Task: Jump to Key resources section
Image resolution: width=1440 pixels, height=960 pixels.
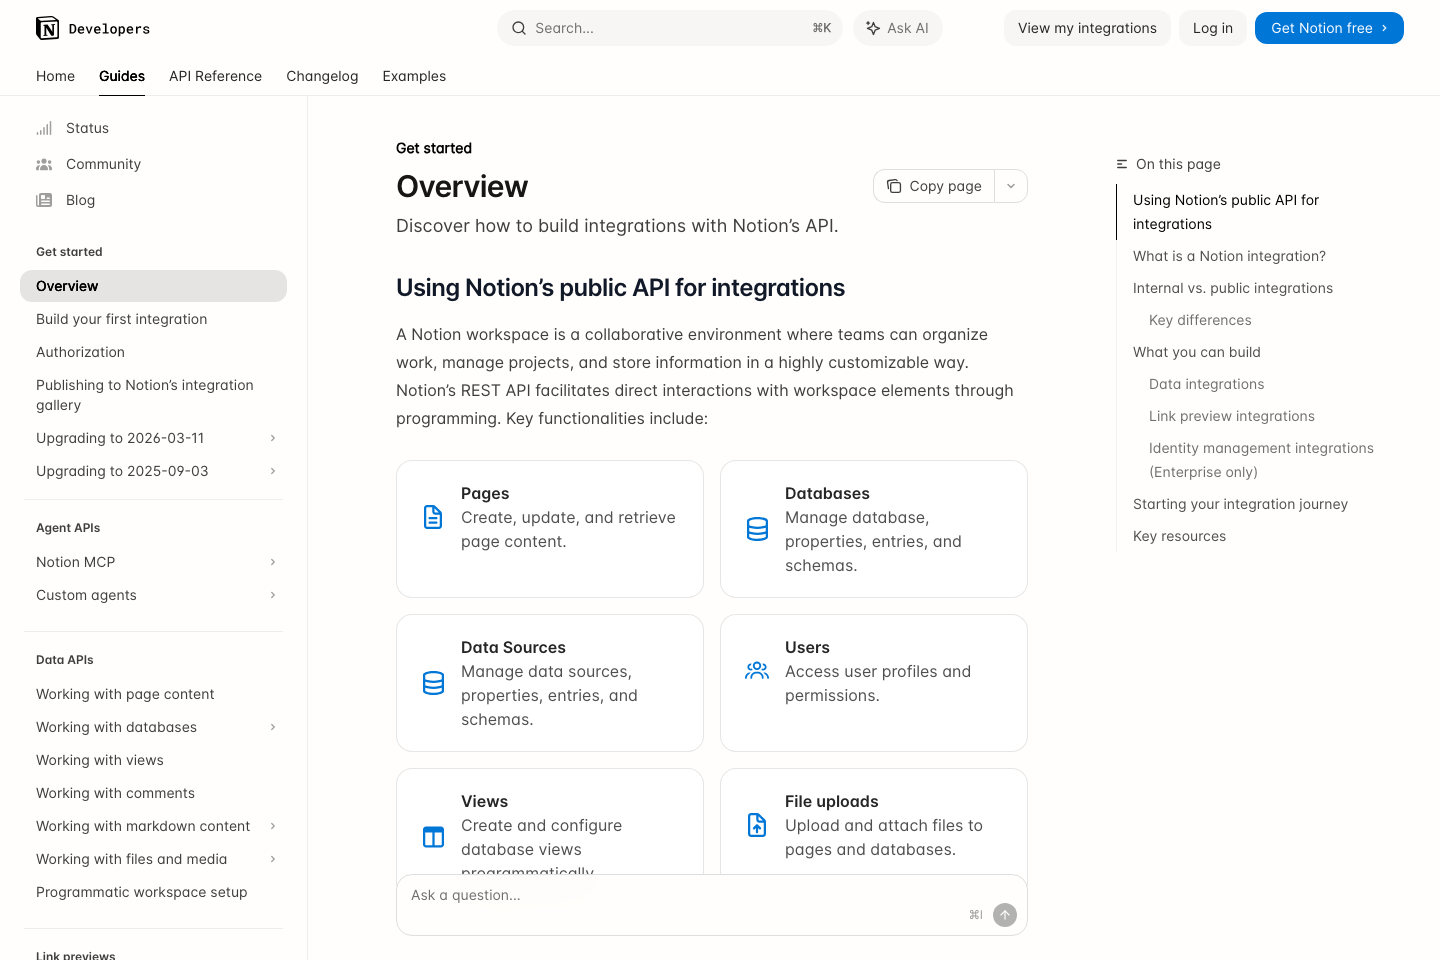Action: pyautogui.click(x=1179, y=536)
